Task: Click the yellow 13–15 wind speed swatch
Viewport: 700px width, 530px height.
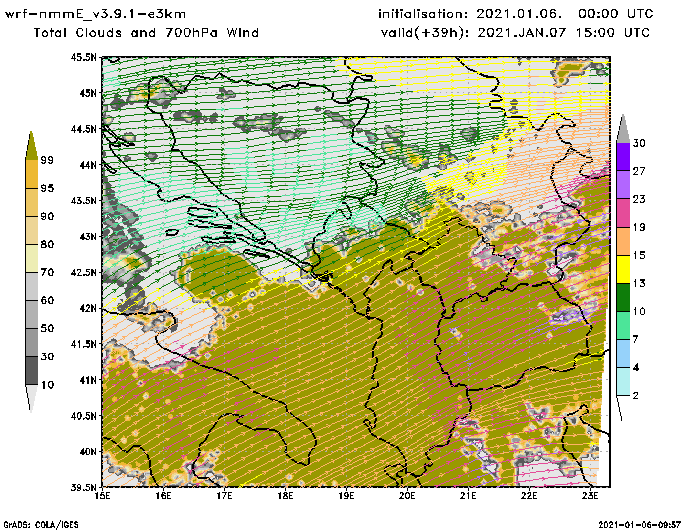Action: [x=623, y=269]
